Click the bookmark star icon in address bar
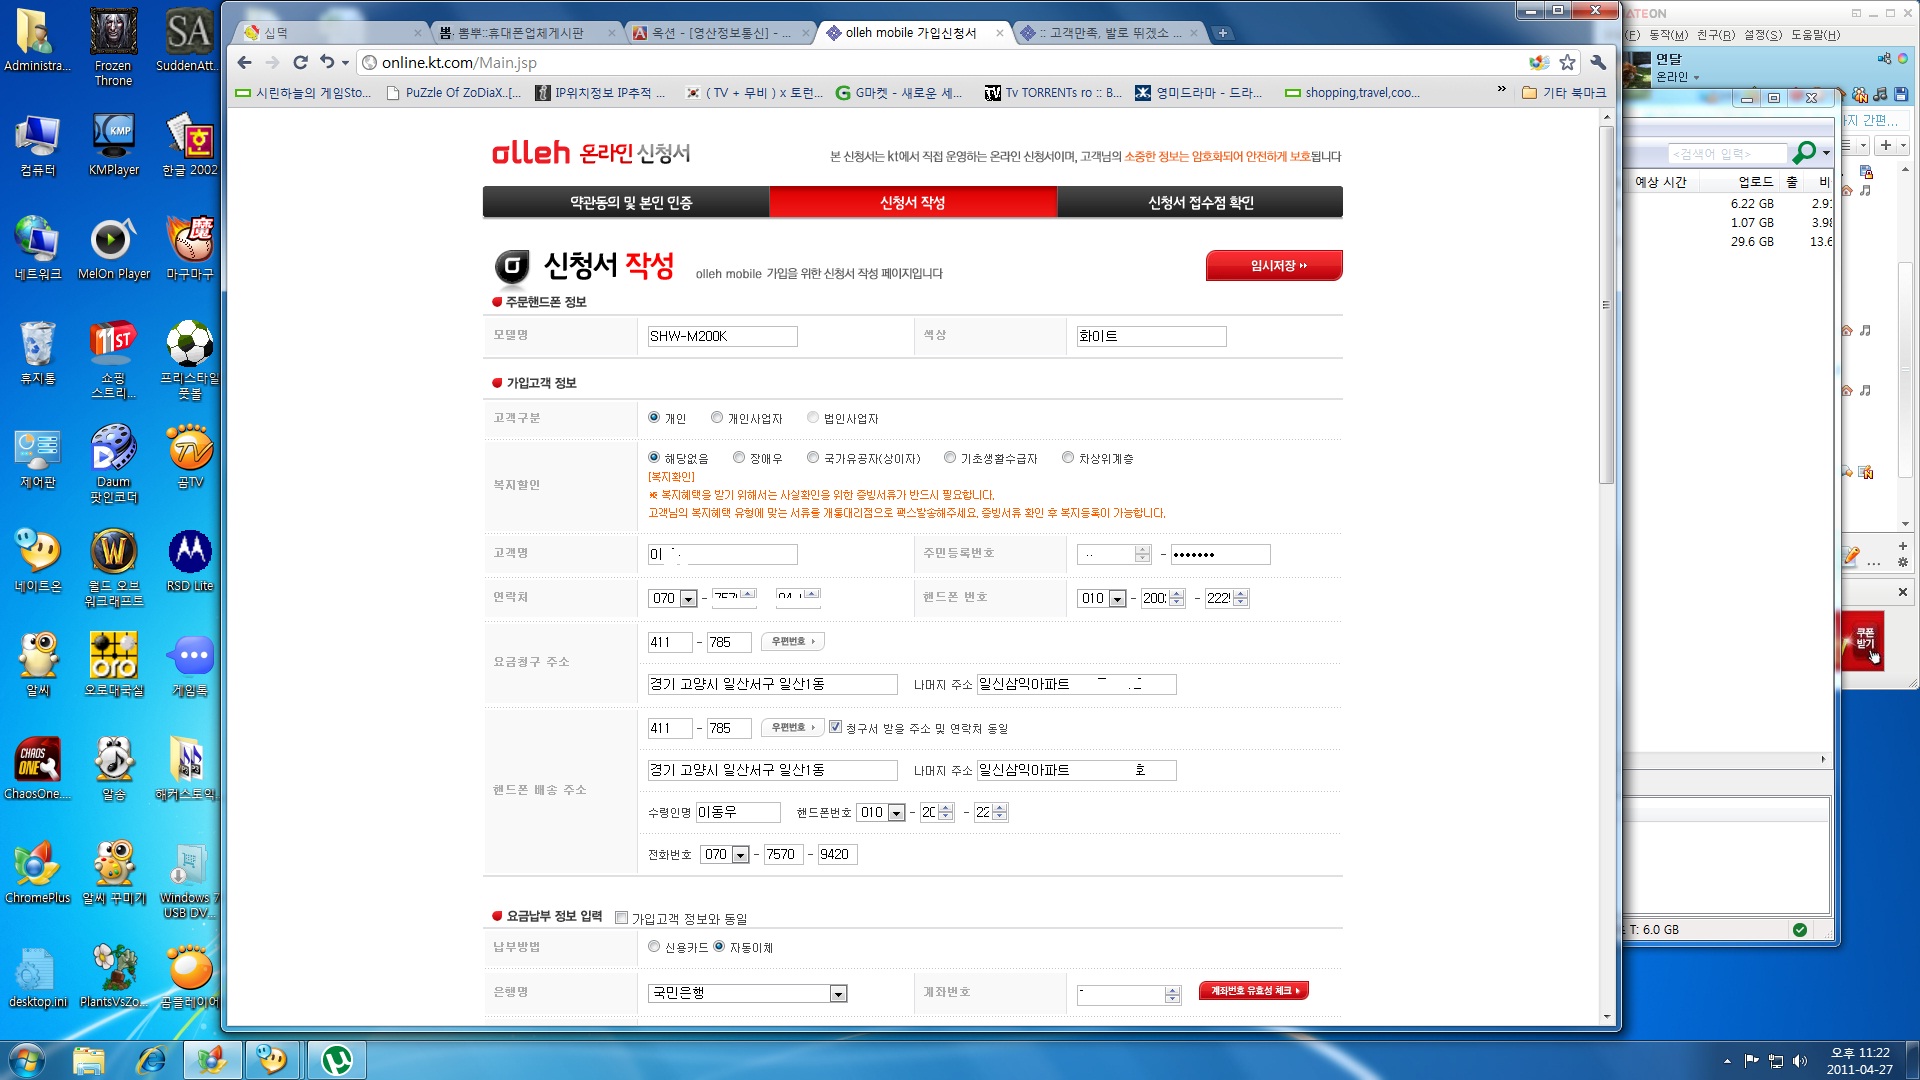The width and height of the screenshot is (1920, 1080). (1567, 62)
